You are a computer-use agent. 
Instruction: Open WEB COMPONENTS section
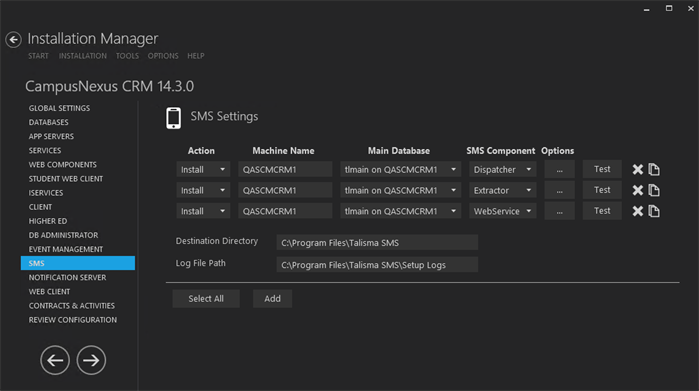63,165
